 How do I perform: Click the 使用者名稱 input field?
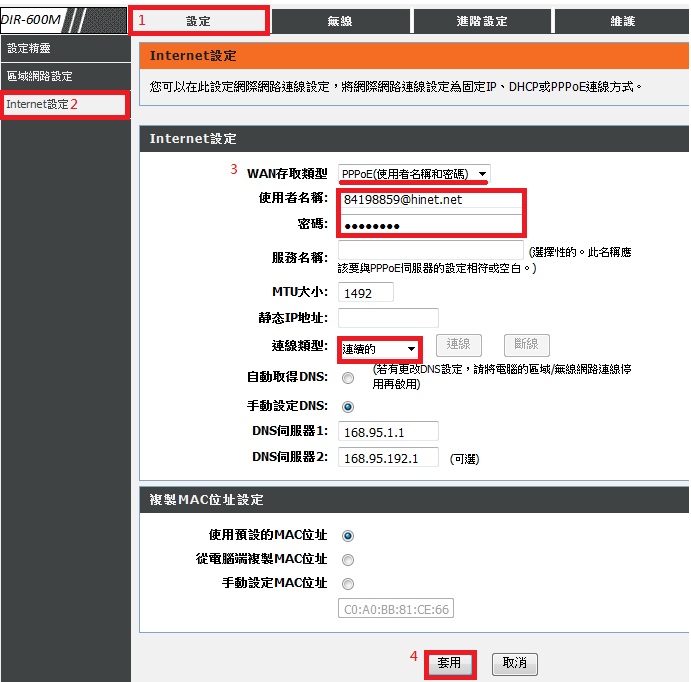click(430, 200)
